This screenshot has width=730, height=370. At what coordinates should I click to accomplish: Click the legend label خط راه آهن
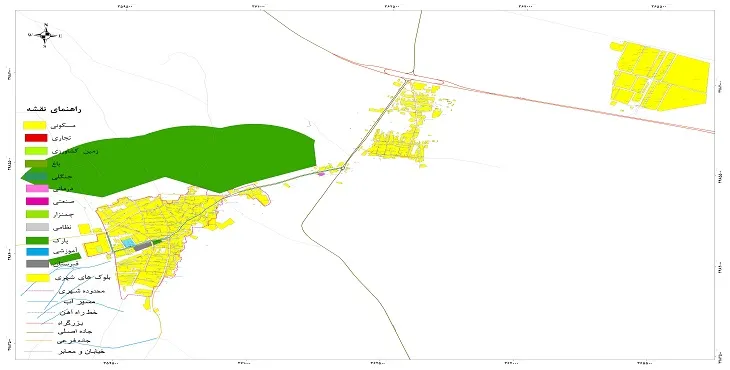pos(78,312)
